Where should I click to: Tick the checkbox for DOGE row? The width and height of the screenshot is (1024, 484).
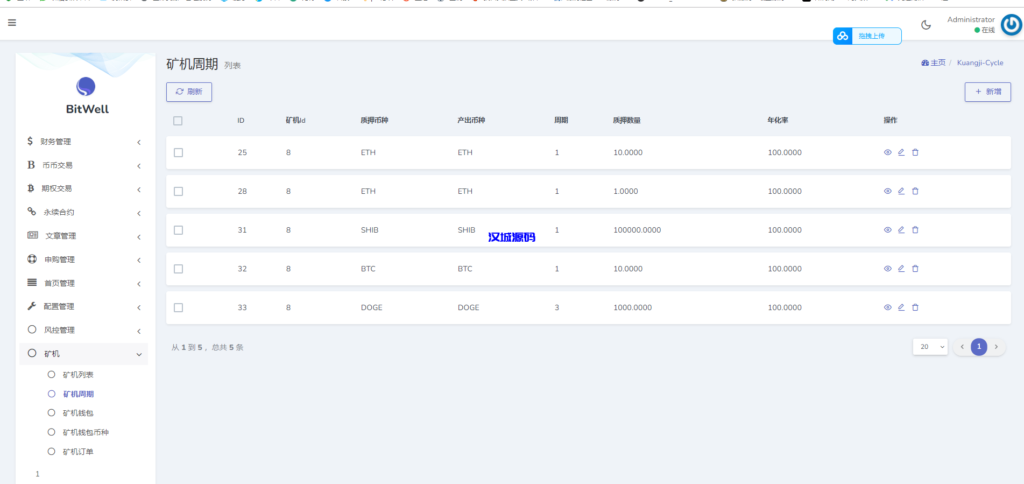tap(178, 307)
